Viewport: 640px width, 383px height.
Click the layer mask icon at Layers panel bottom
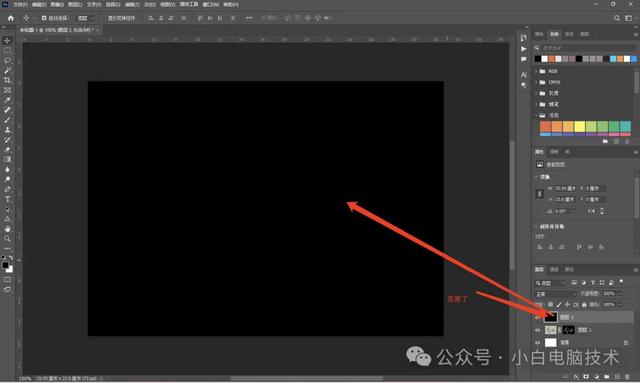pos(586,376)
